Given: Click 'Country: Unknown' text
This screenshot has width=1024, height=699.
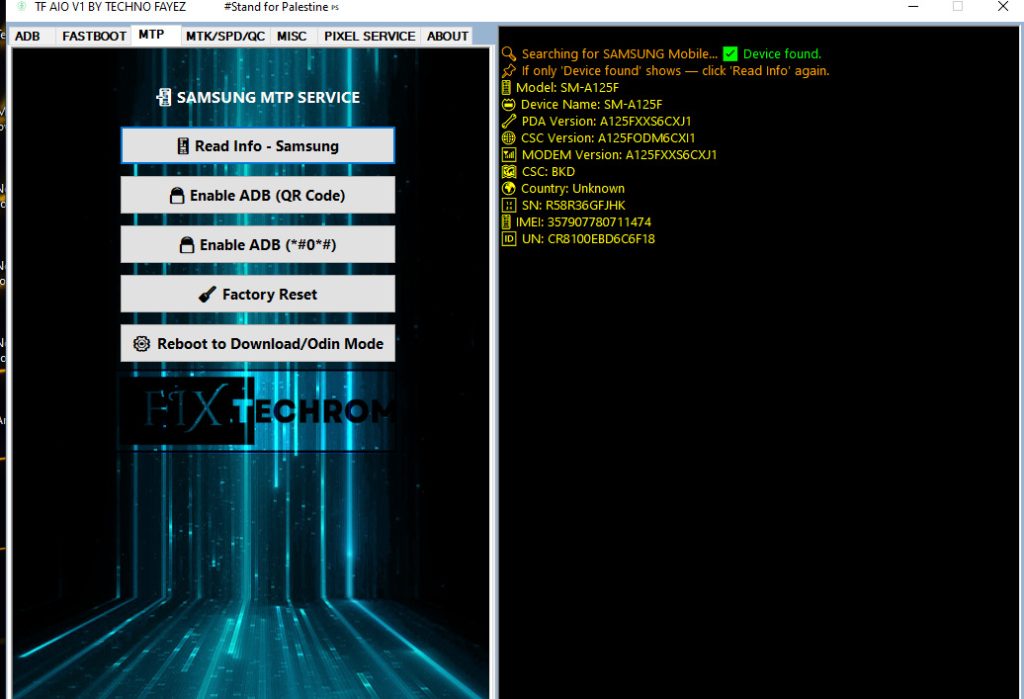Looking at the screenshot, I should click(573, 188).
